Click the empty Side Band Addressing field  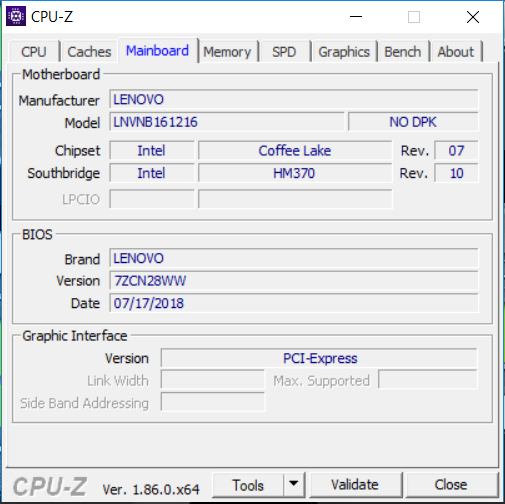pos(213,402)
